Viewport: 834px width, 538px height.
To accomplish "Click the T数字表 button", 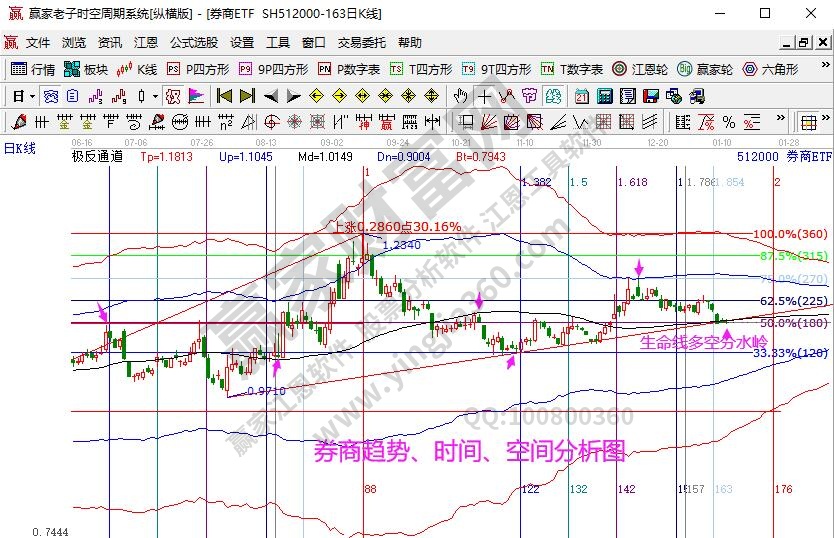I will (571, 69).
